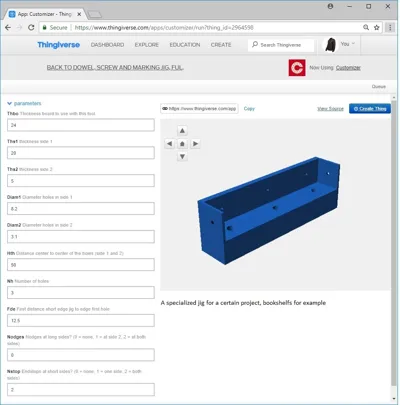Reset the preview with the home icon
The image size is (400, 405).
click(x=182, y=144)
